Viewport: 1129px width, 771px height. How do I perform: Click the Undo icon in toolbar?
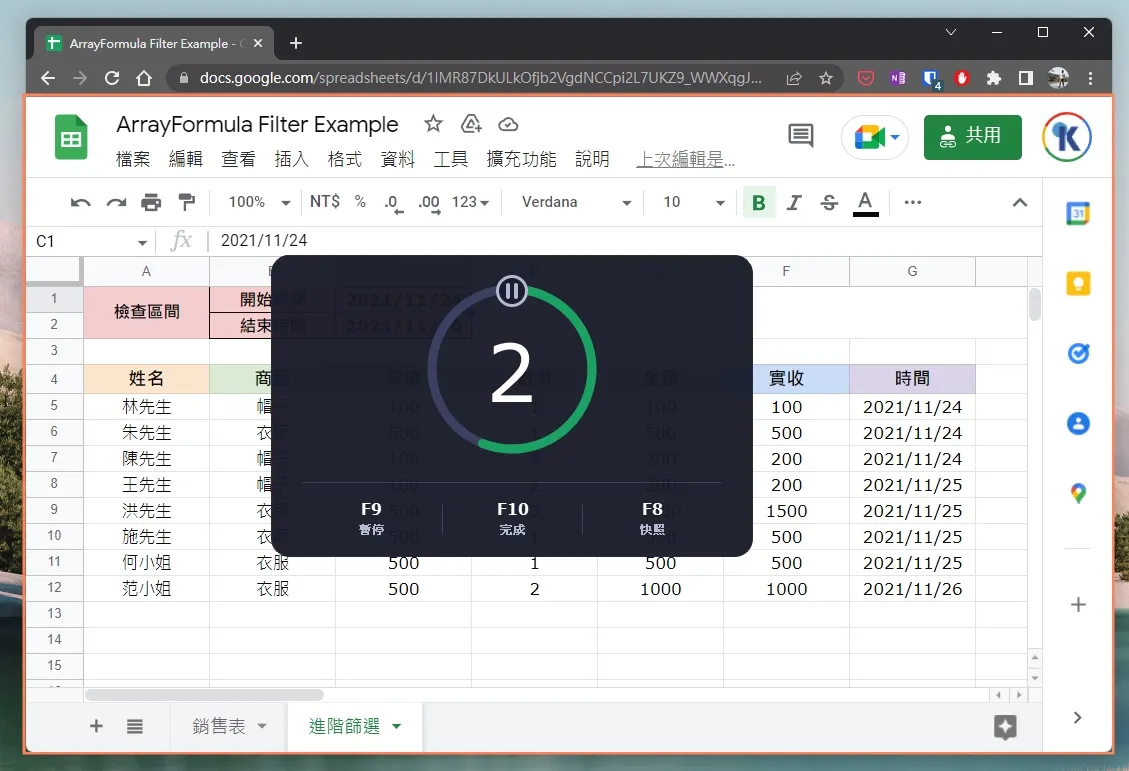click(80, 202)
